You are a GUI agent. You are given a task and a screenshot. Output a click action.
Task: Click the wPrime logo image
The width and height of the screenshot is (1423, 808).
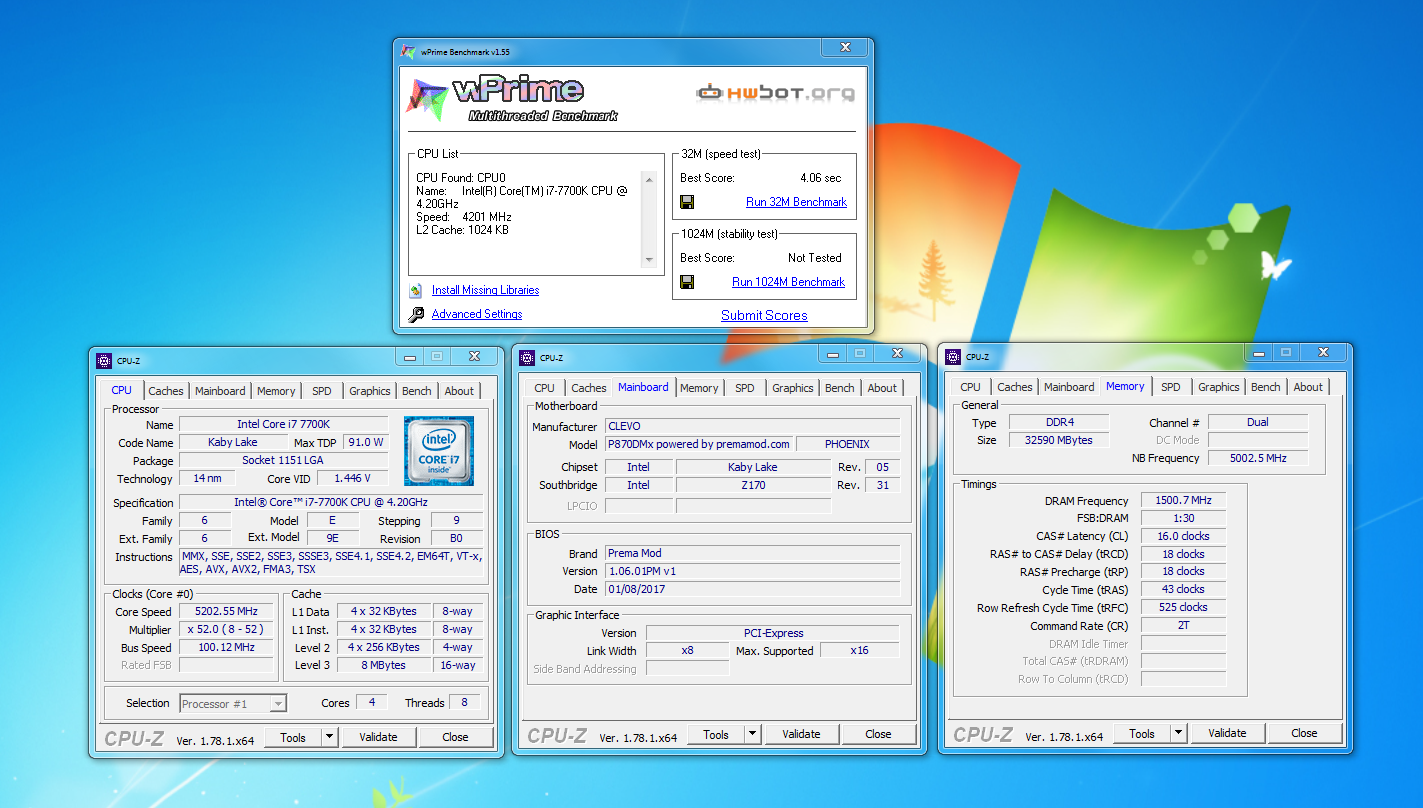pyautogui.click(x=512, y=99)
